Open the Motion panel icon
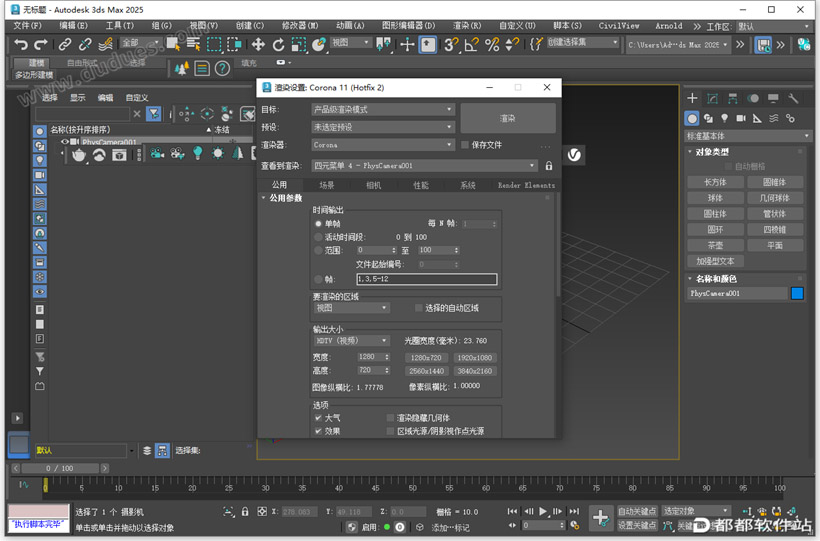The height and width of the screenshot is (541, 820). click(753, 98)
